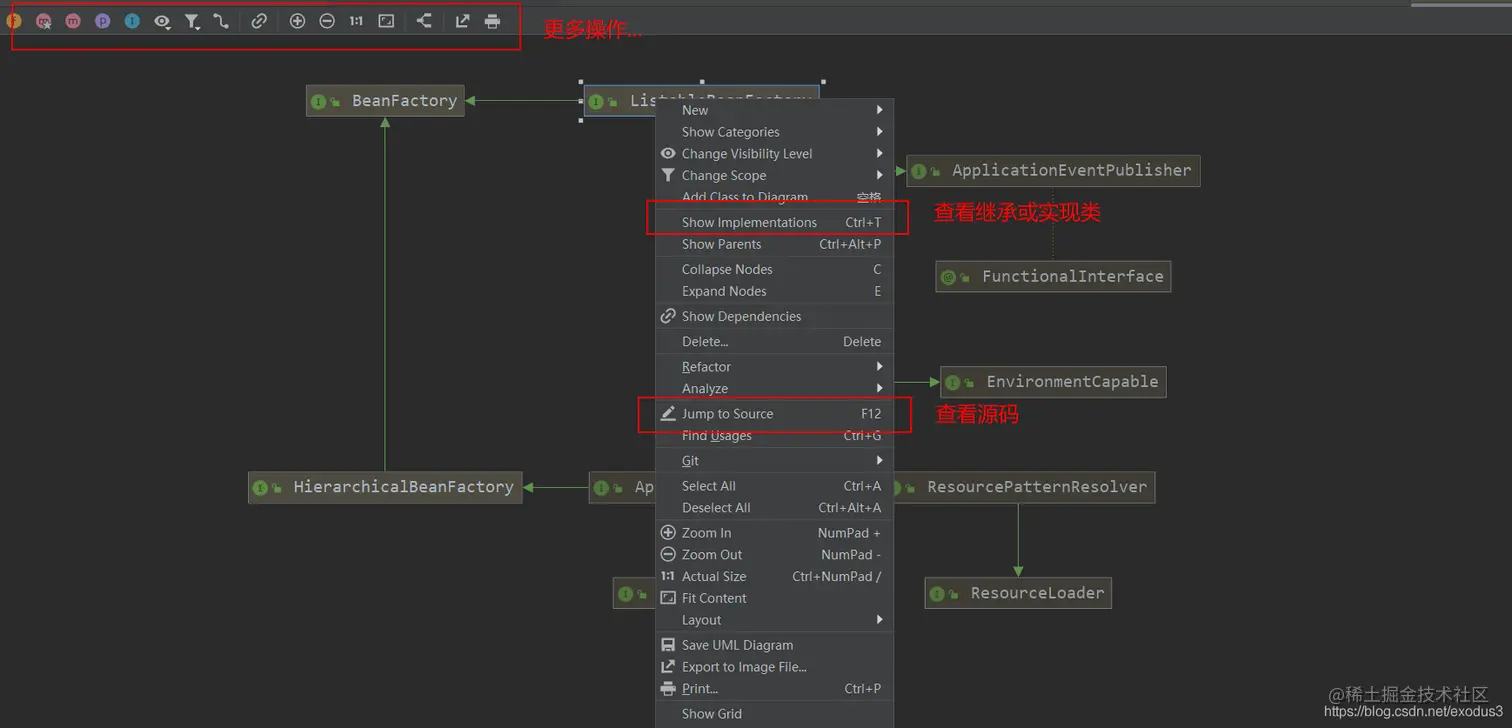
Task: Choose Actual Size context menu entry
Action: (774, 576)
